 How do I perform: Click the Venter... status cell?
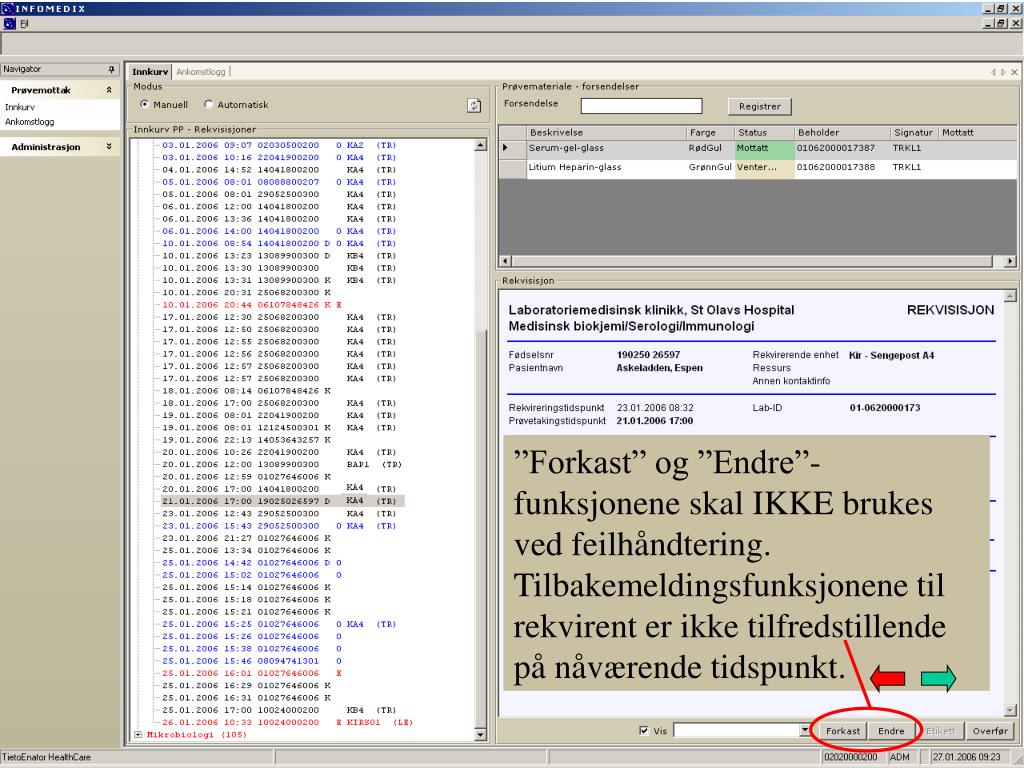(765, 168)
